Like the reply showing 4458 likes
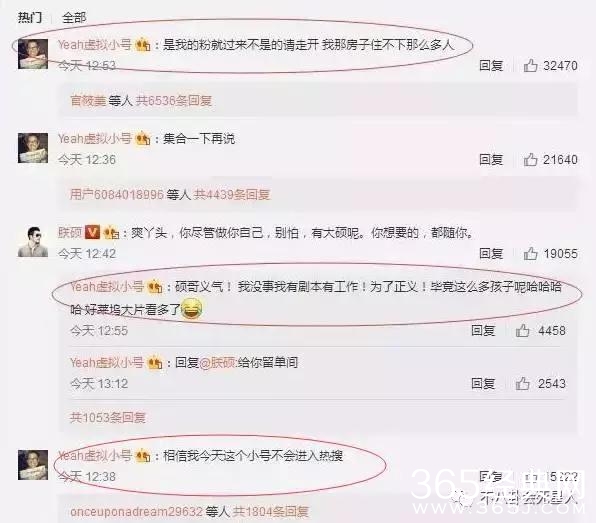The height and width of the screenshot is (523, 596). coord(523,330)
